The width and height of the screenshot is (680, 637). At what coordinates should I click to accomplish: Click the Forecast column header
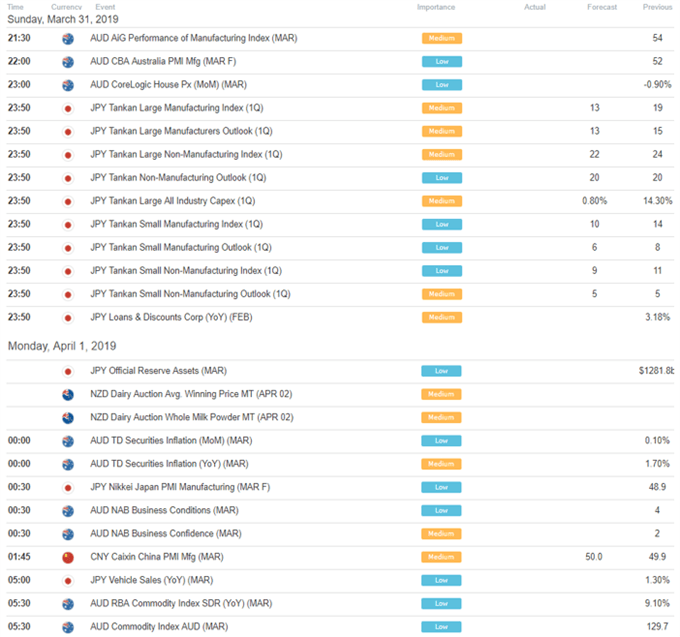point(602,7)
